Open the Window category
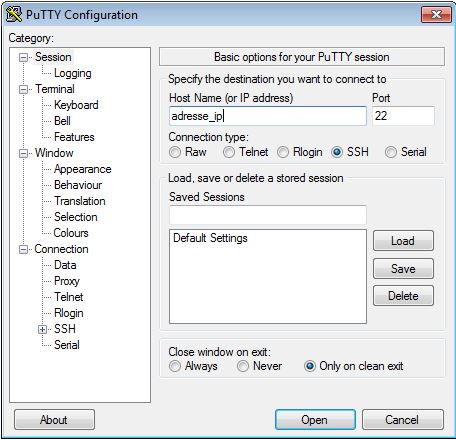Screen dimensions: 456x440 coord(54,153)
